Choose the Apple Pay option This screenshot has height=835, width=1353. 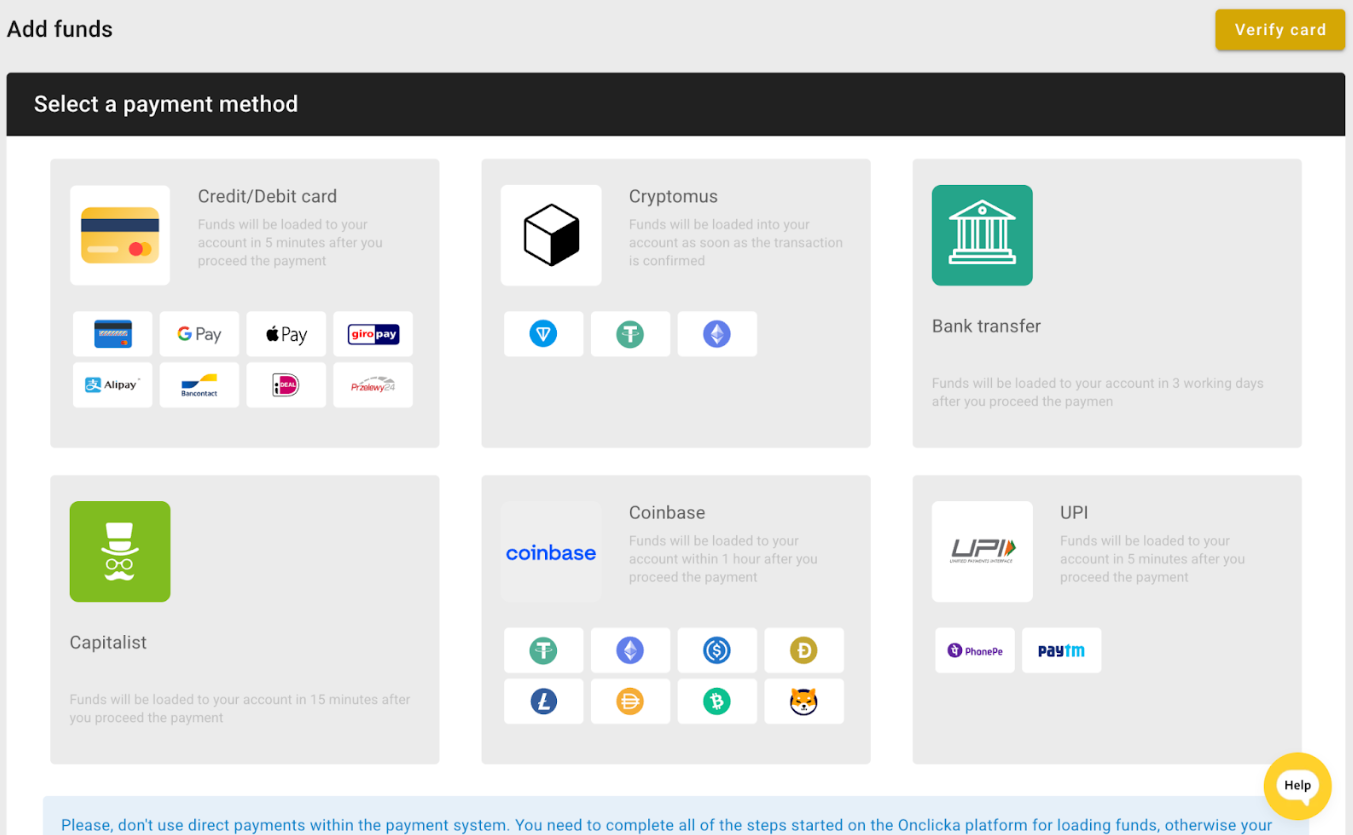coord(286,334)
